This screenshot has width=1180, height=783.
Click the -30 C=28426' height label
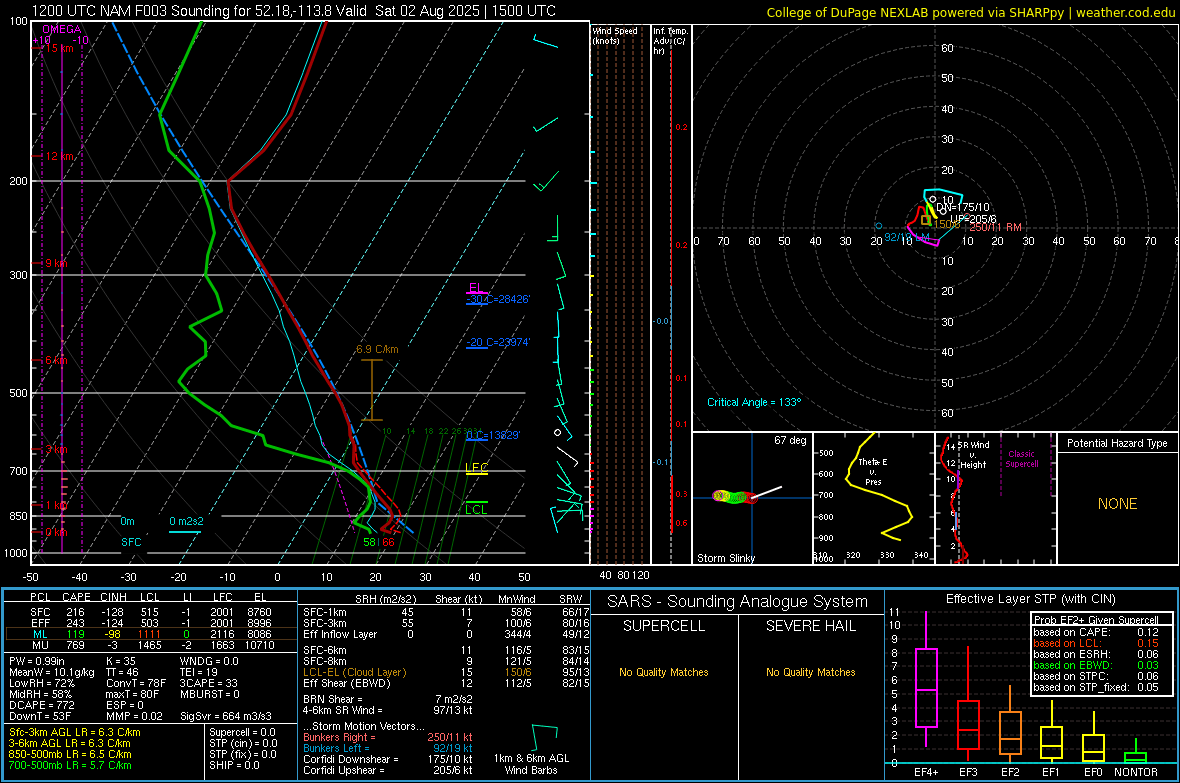[x=498, y=299]
